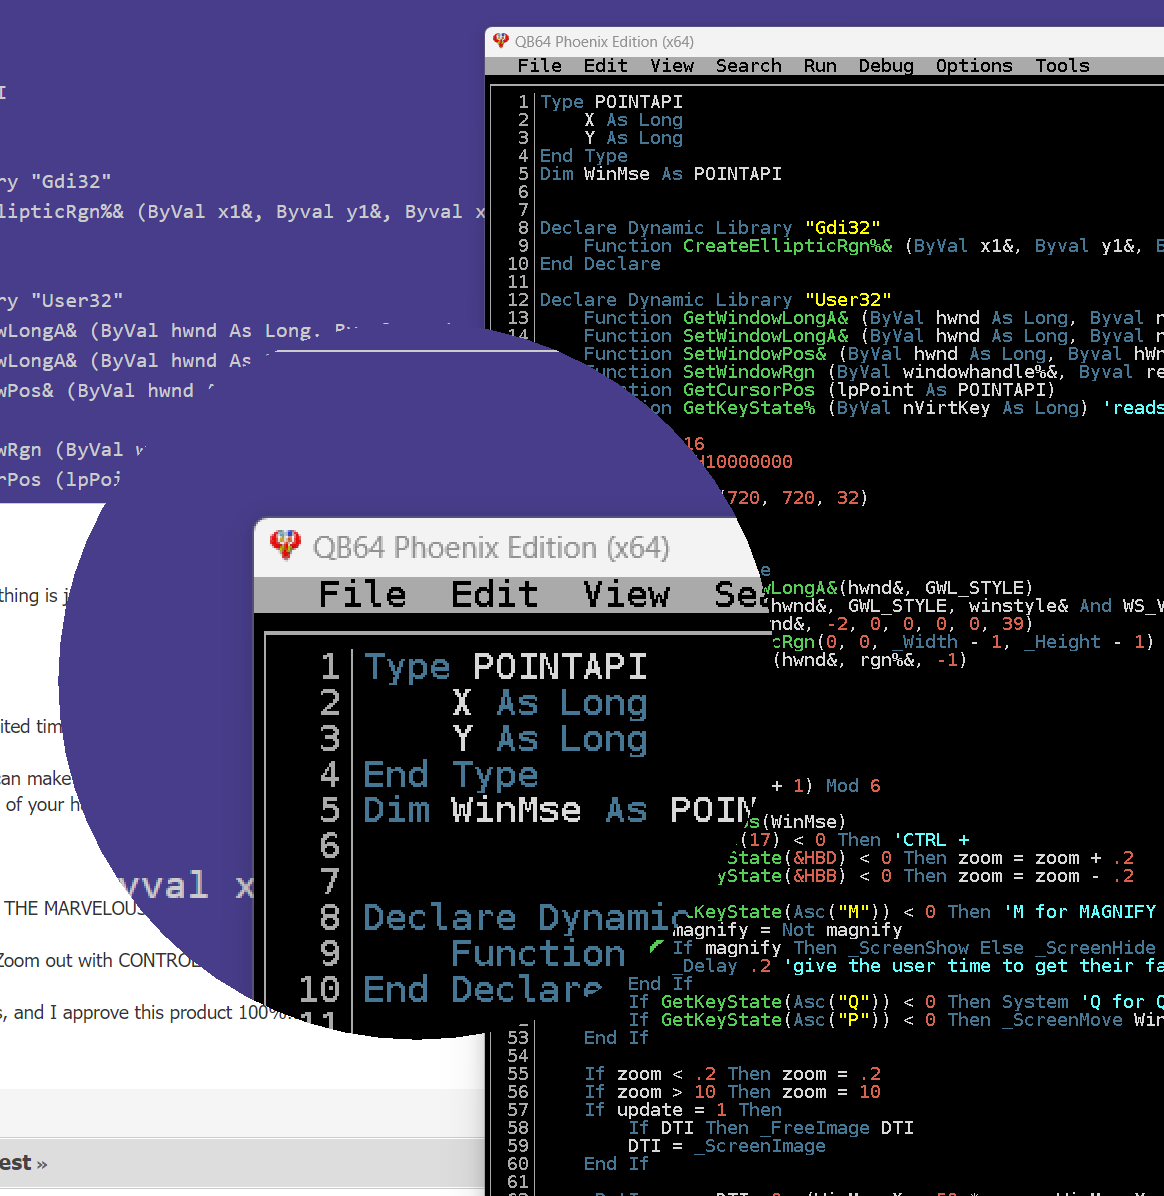The height and width of the screenshot is (1196, 1164).
Task: Click the magnified "End Type" line in the circle
Action: [x=451, y=775]
